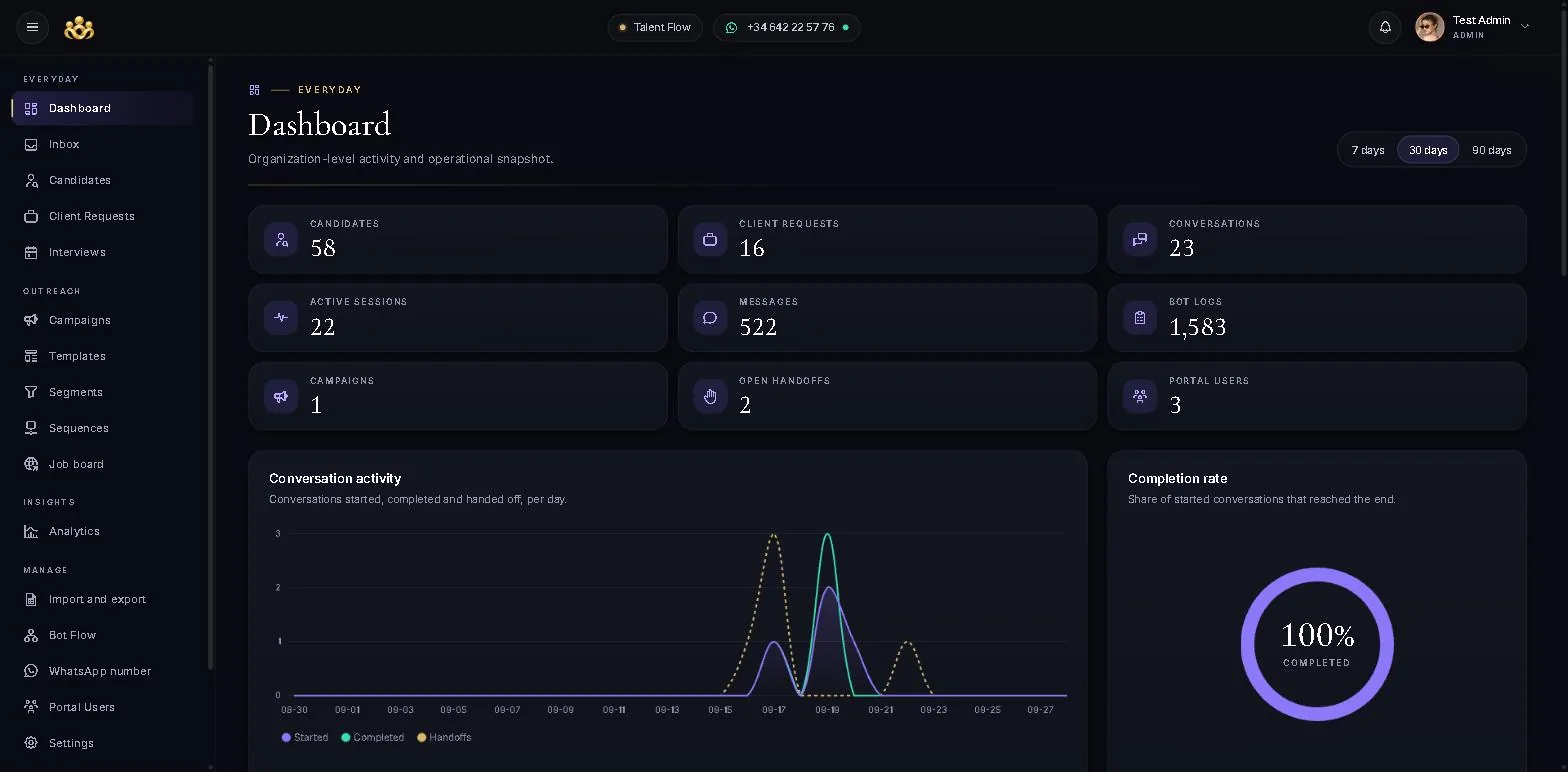This screenshot has width=1568, height=772.
Task: Click the Candidates stat card icon
Action: (x=281, y=239)
